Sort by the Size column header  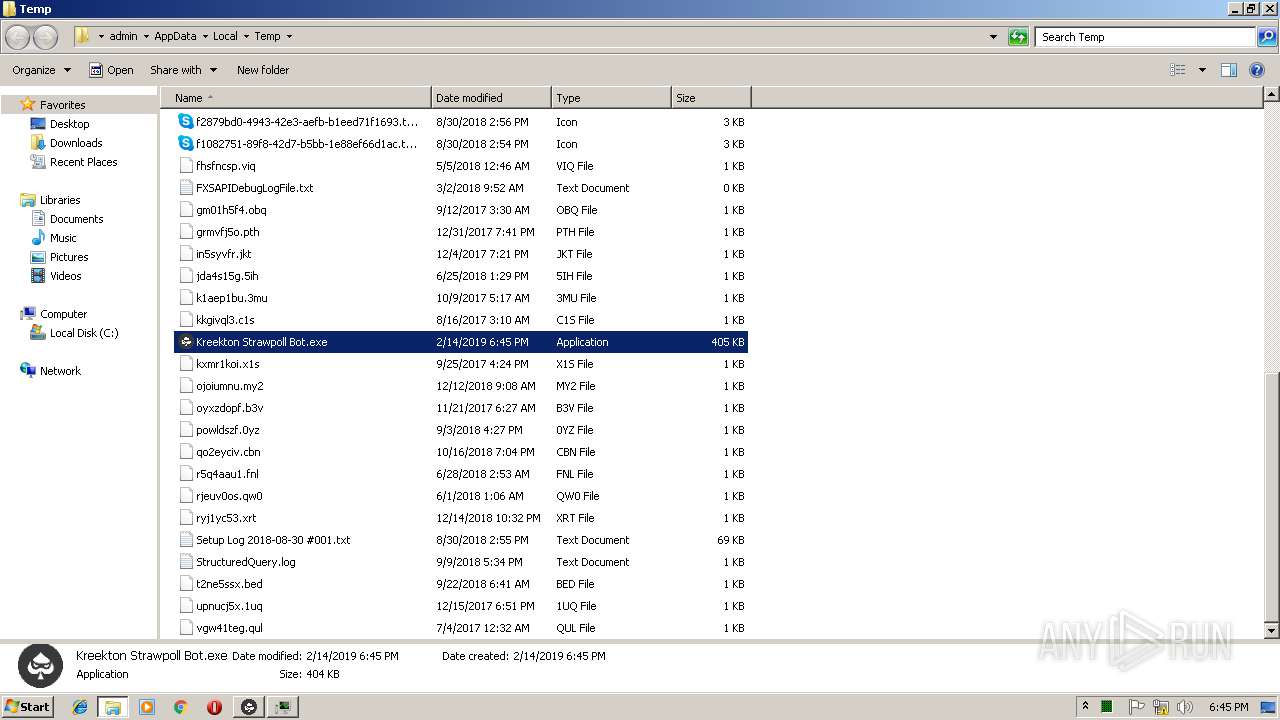[x=711, y=98]
